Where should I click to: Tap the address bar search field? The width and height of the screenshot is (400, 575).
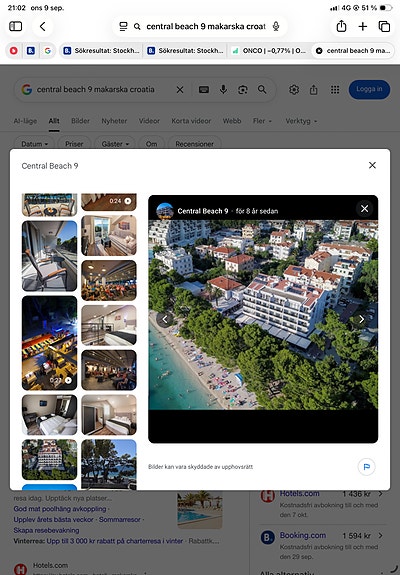click(x=200, y=26)
